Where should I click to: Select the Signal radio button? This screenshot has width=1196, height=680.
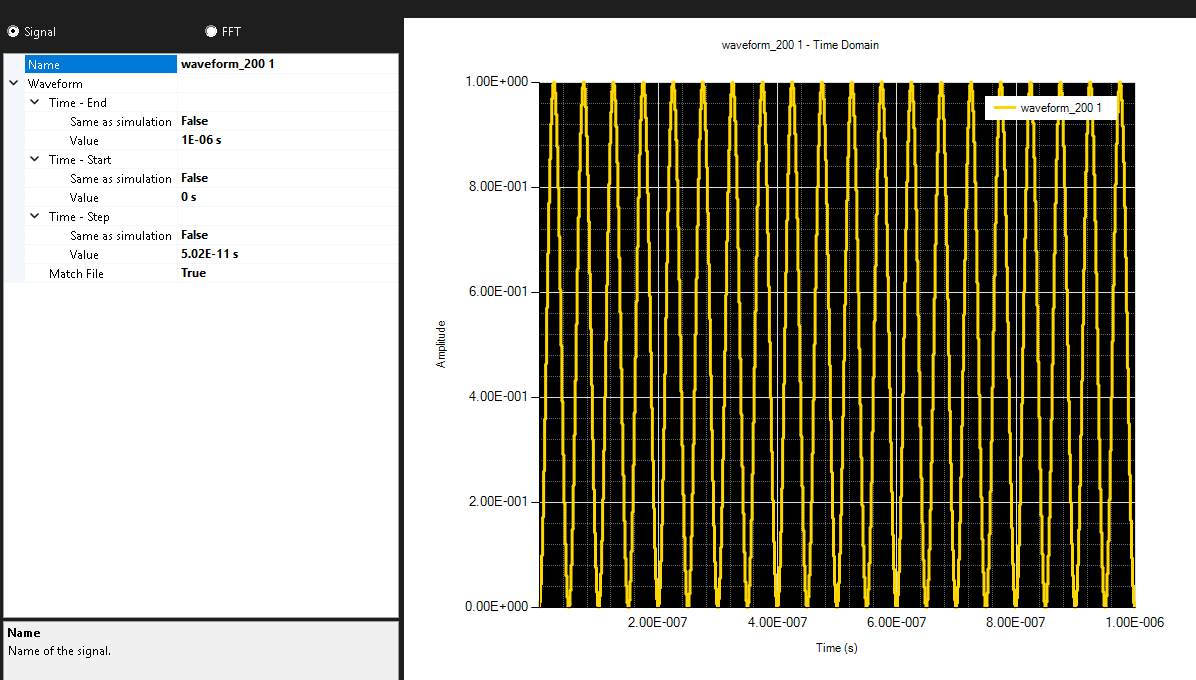tap(14, 31)
